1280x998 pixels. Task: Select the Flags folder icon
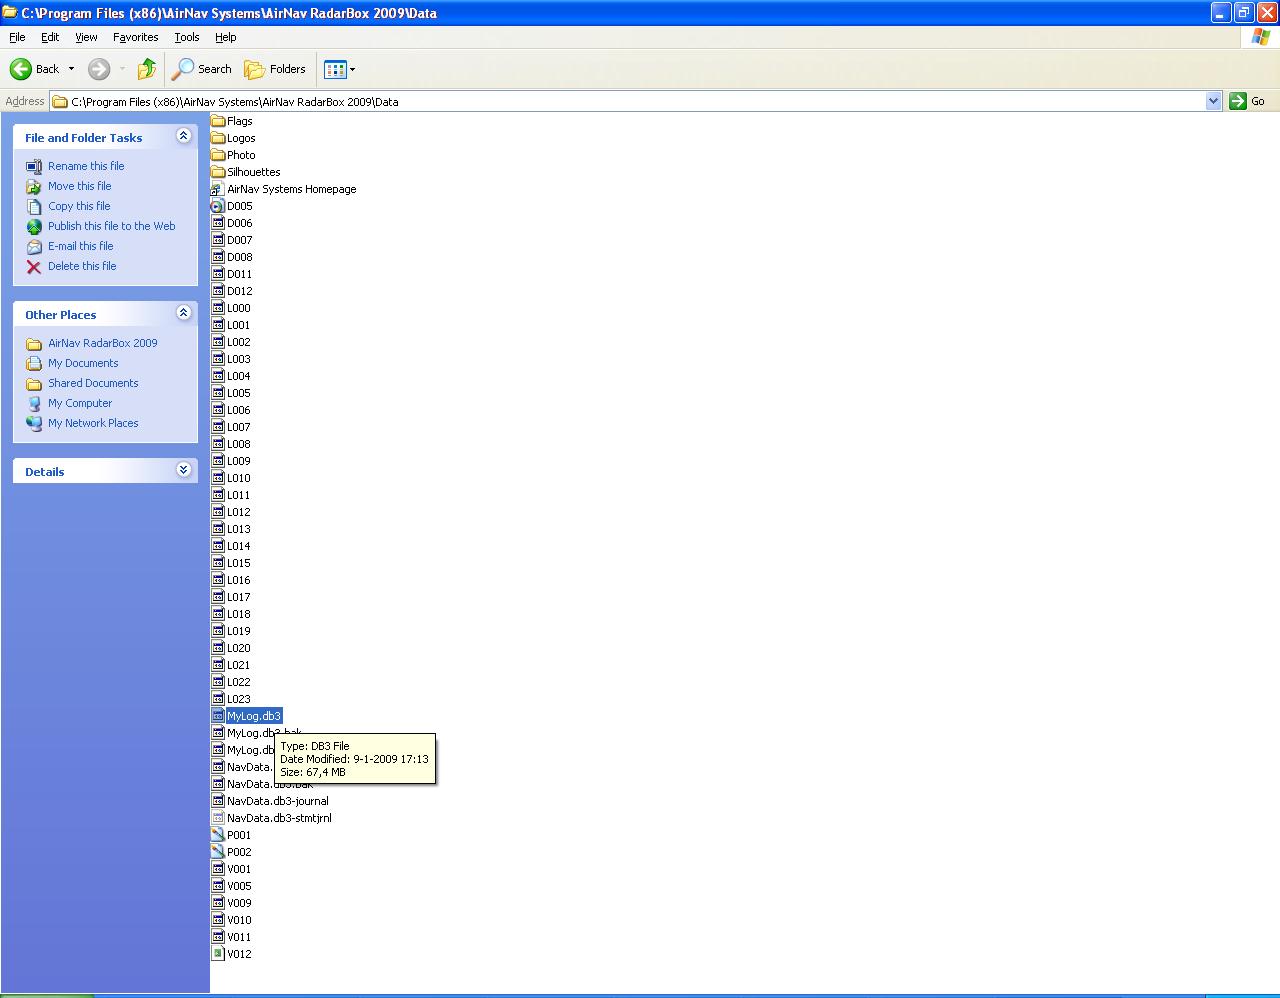pos(218,121)
